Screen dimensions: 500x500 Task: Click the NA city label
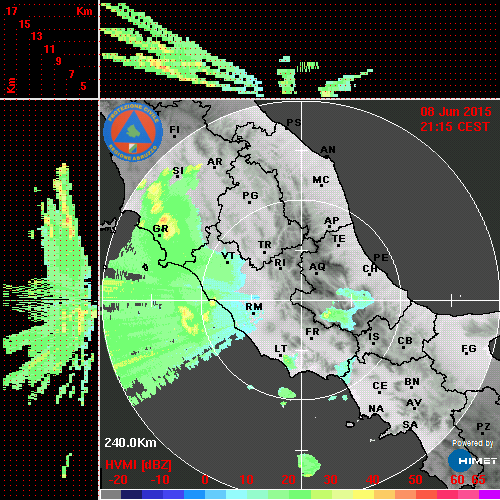coord(376,409)
